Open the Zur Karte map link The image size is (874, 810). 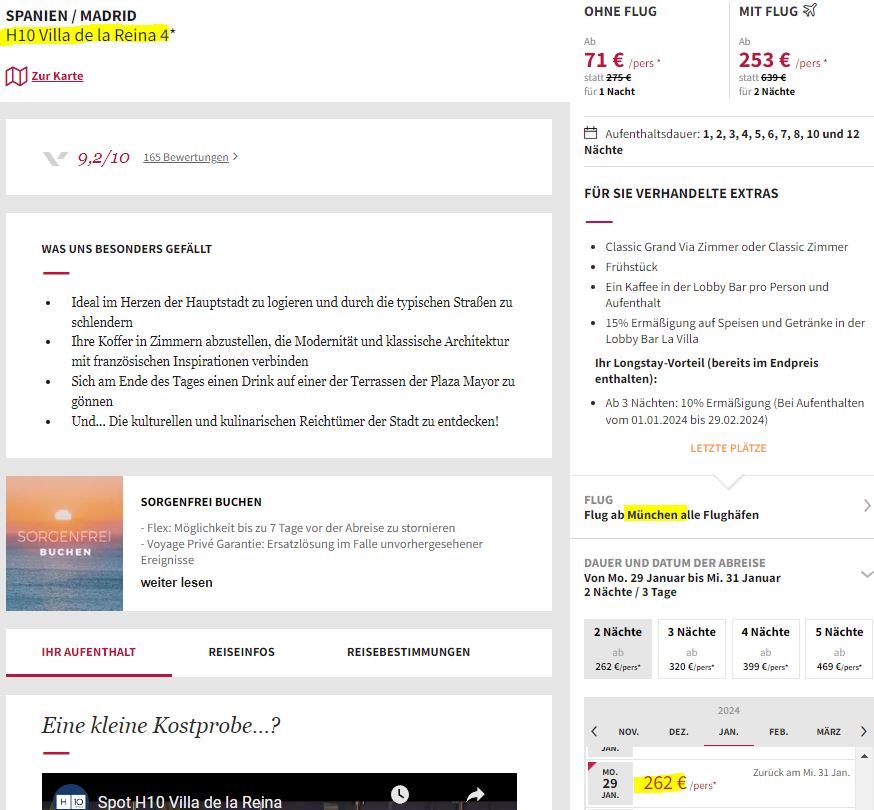click(57, 76)
